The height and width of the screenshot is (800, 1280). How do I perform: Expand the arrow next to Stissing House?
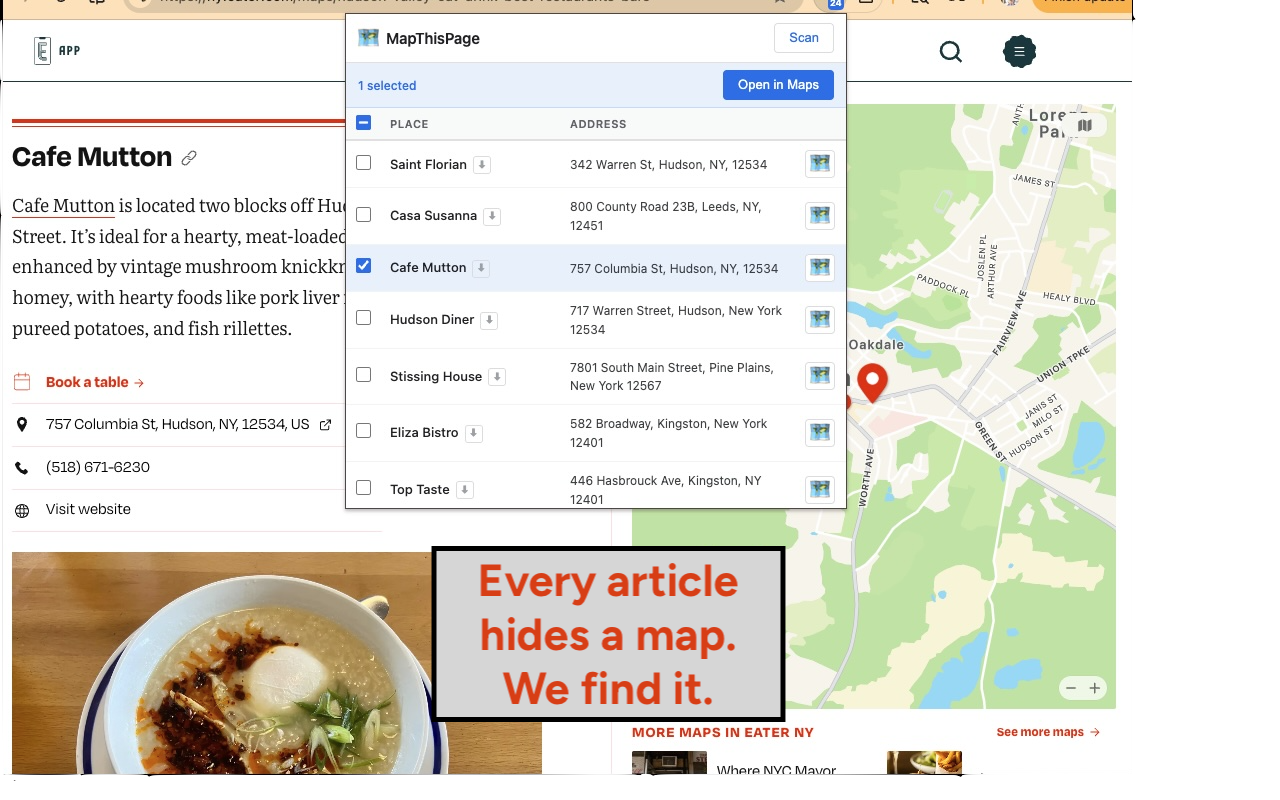497,377
